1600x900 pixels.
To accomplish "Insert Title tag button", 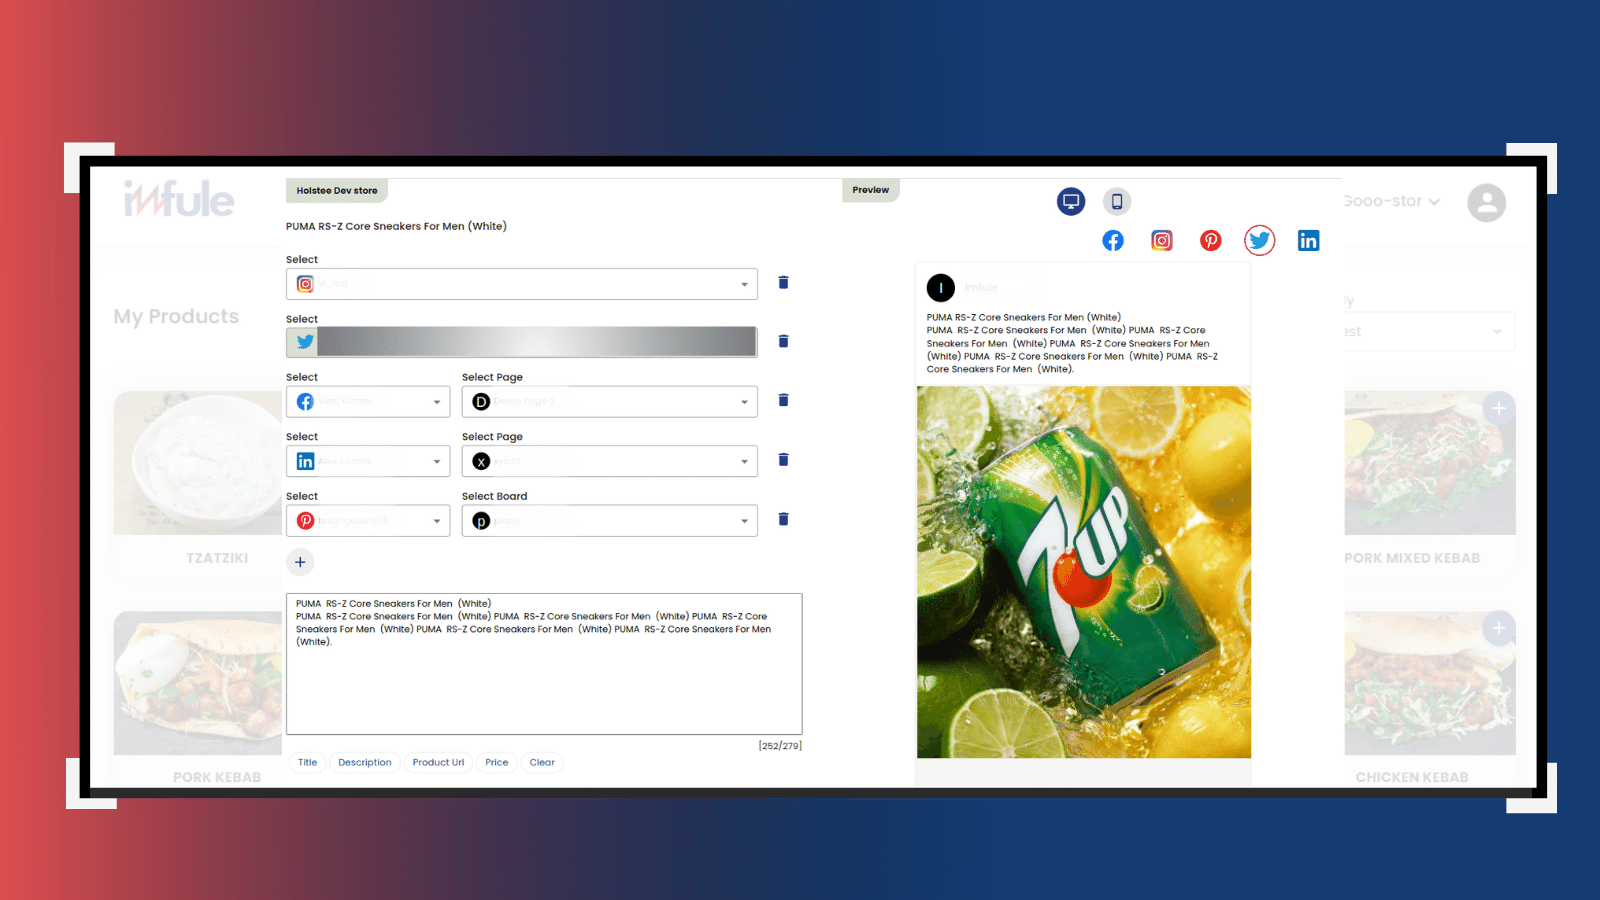I will [x=307, y=763].
